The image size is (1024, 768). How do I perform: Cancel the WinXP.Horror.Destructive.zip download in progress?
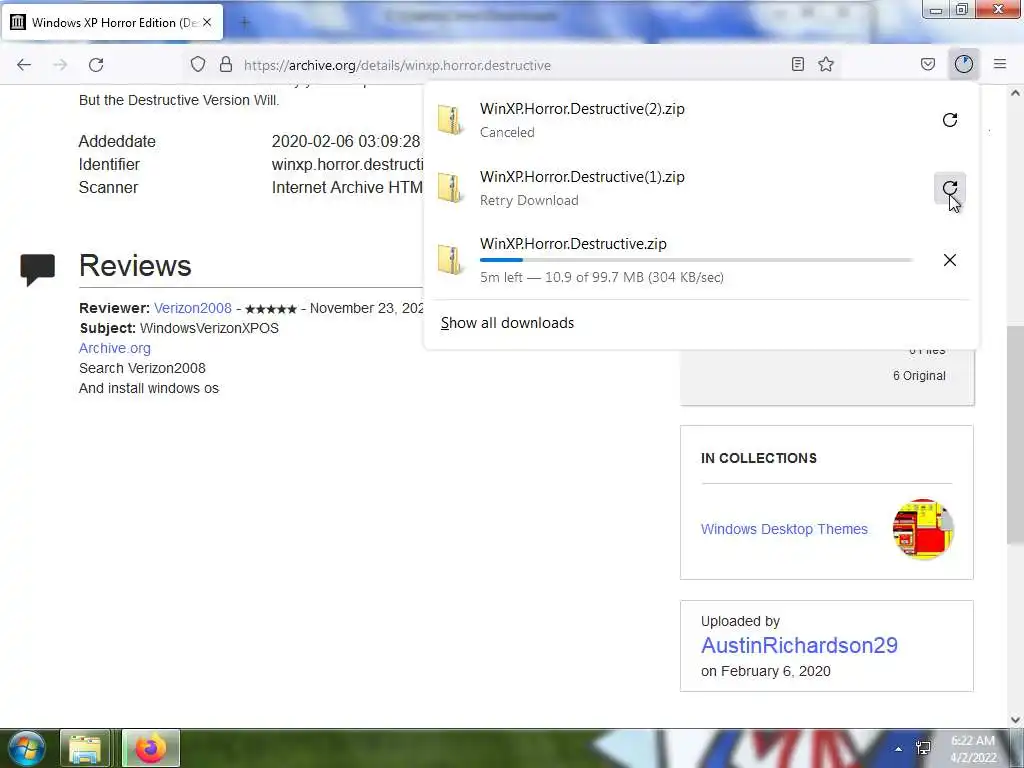click(x=950, y=260)
